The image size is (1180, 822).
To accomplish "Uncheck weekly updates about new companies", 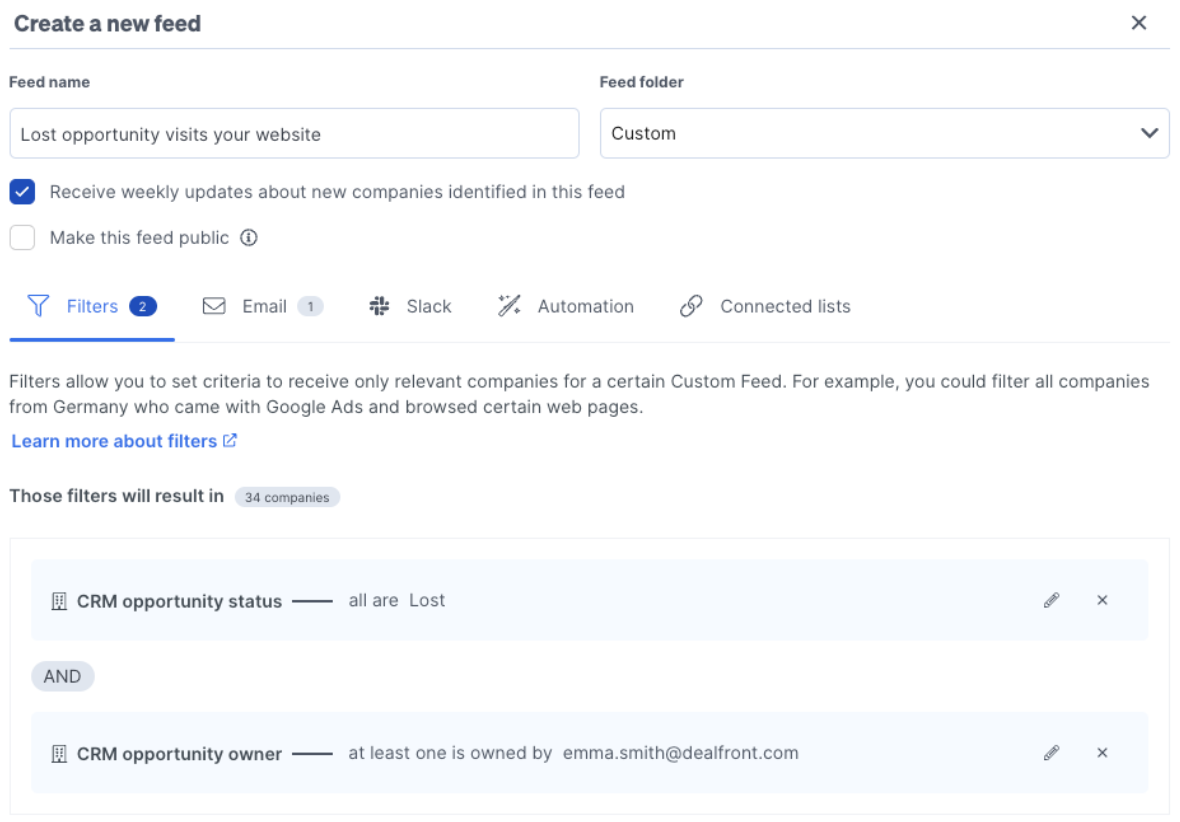I will pyautogui.click(x=22, y=191).
